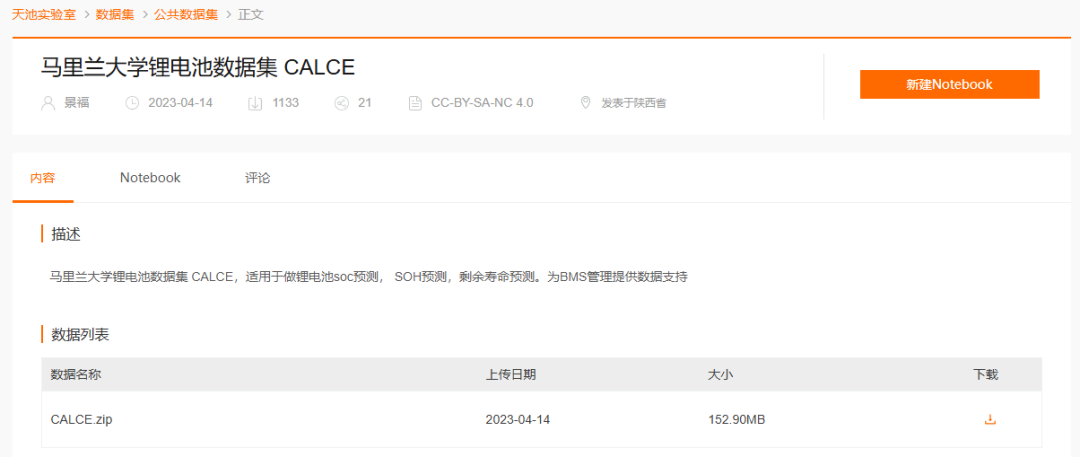Switch to the Notebook tab
The image size is (1080, 457).
(x=150, y=178)
